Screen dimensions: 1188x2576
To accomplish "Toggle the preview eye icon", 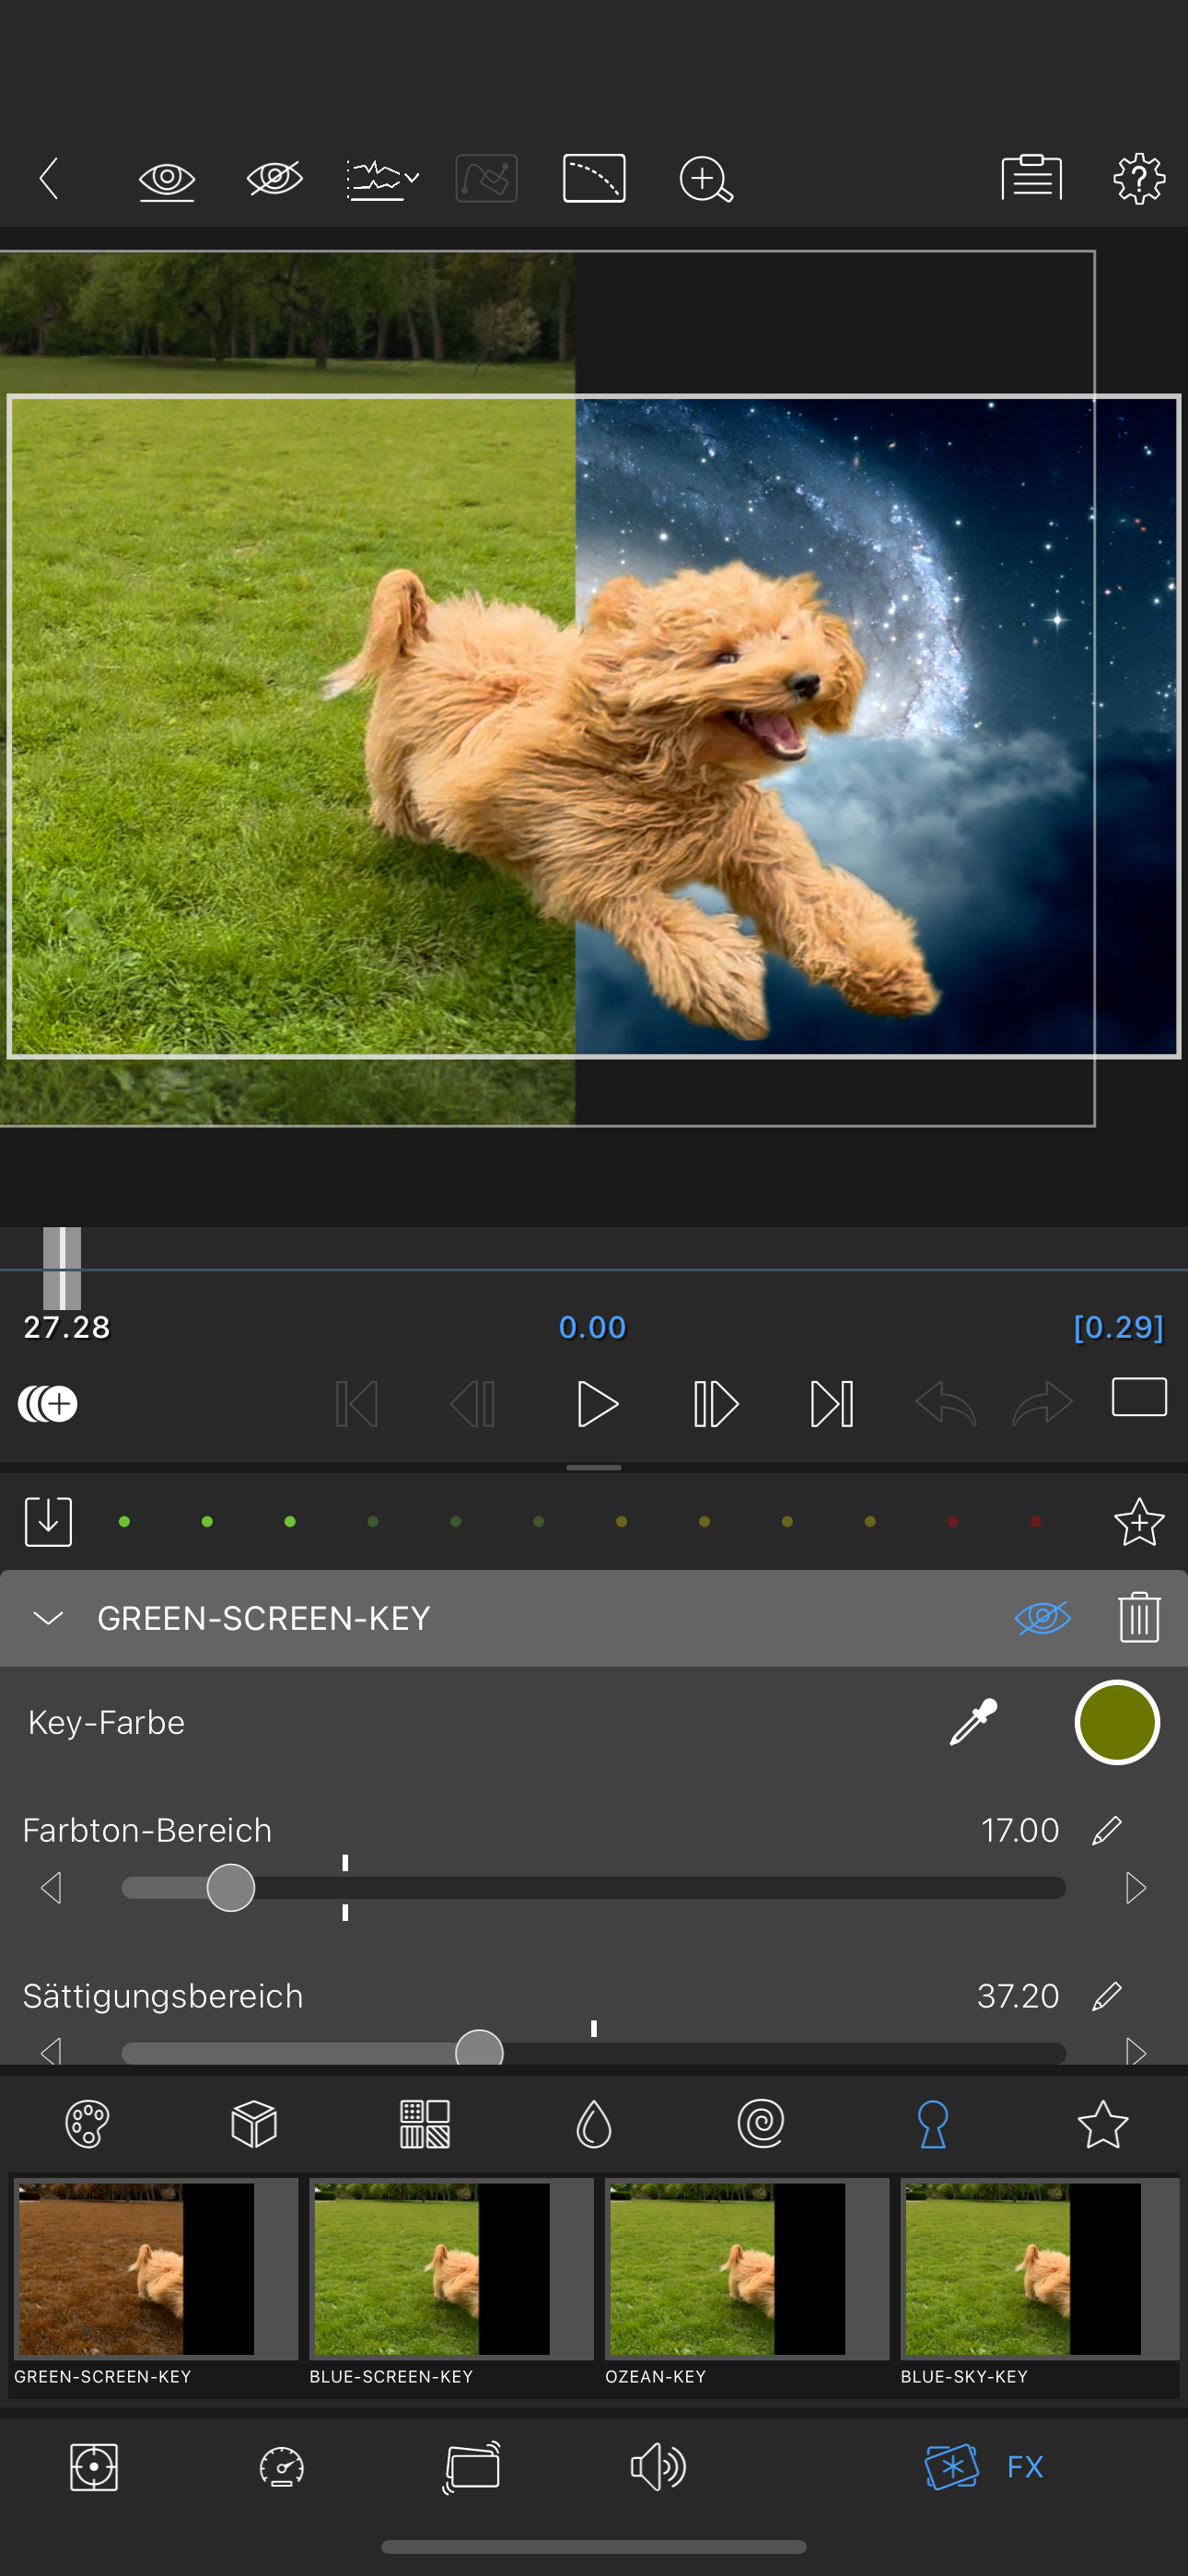I will click(x=166, y=180).
